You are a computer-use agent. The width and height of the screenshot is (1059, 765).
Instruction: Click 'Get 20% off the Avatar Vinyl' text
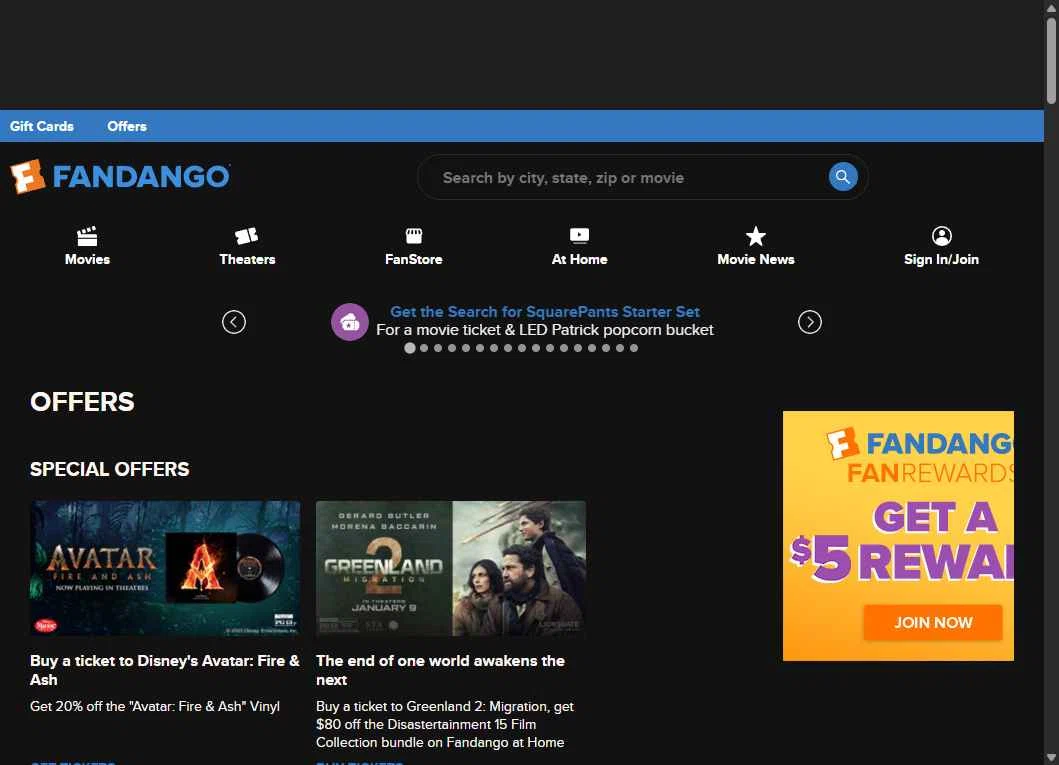(x=155, y=706)
